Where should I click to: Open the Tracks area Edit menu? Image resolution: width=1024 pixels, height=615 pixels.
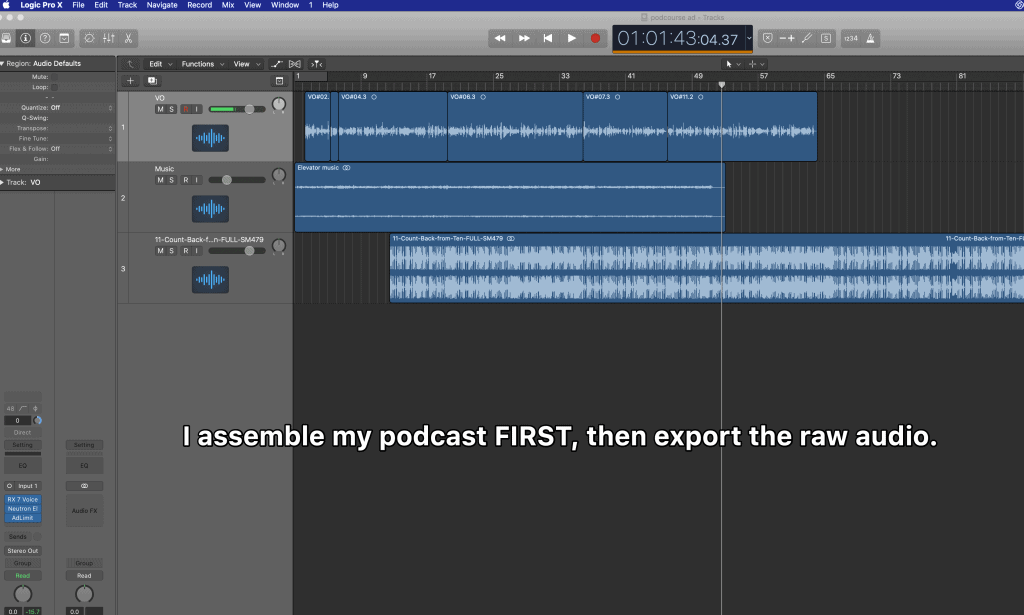[x=160, y=64]
